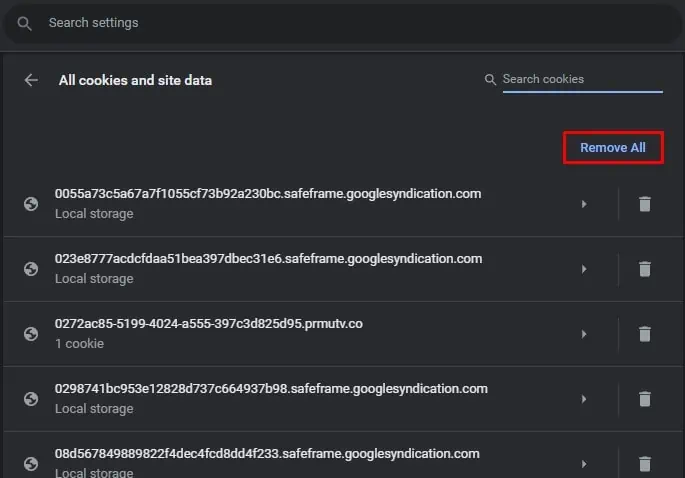Click the Search cookies magnifier icon
Viewport: 685px width, 478px height.
490,80
